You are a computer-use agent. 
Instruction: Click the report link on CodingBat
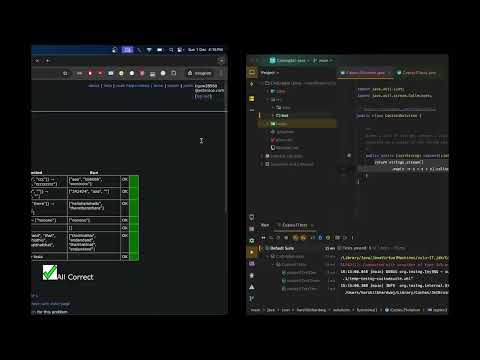tap(173, 86)
